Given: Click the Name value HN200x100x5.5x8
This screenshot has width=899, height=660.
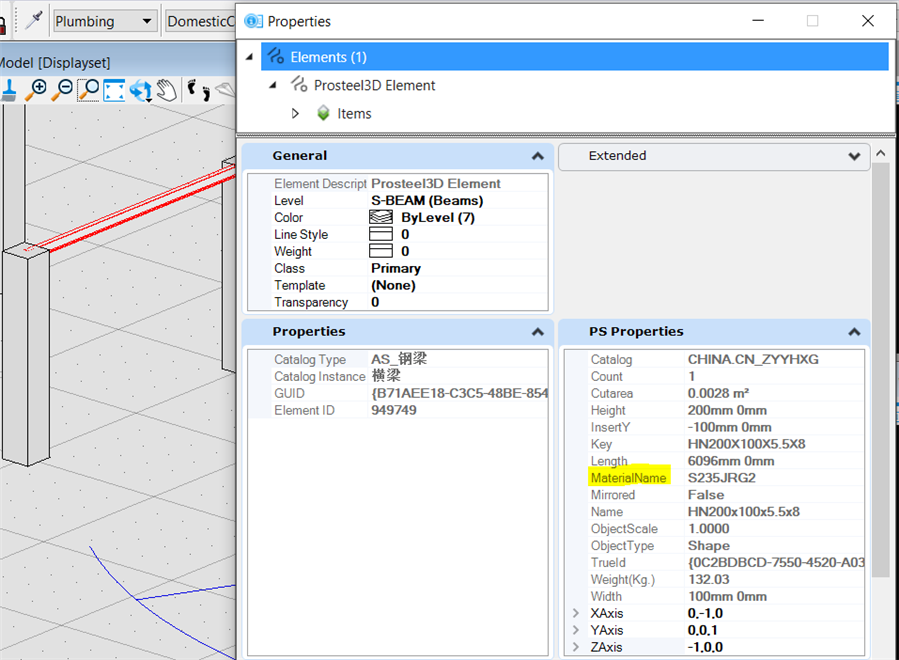Looking at the screenshot, I should pos(744,511).
